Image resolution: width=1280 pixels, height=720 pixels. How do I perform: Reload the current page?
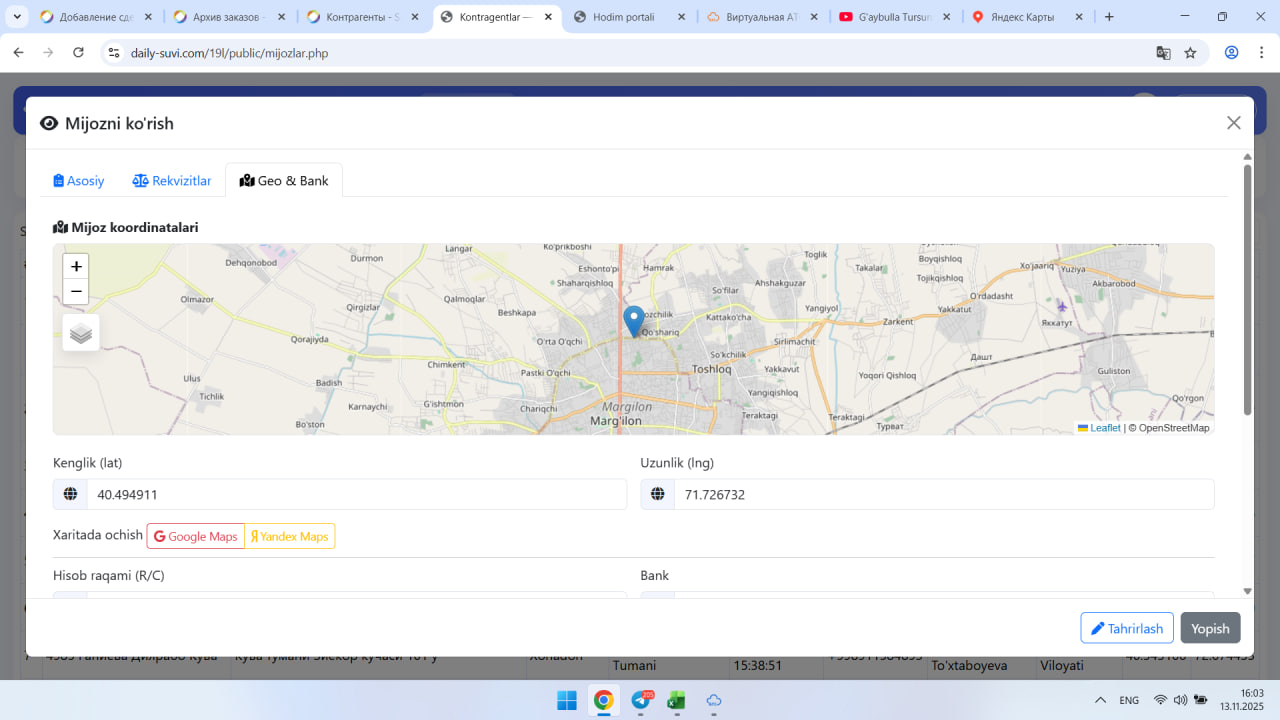click(79, 53)
